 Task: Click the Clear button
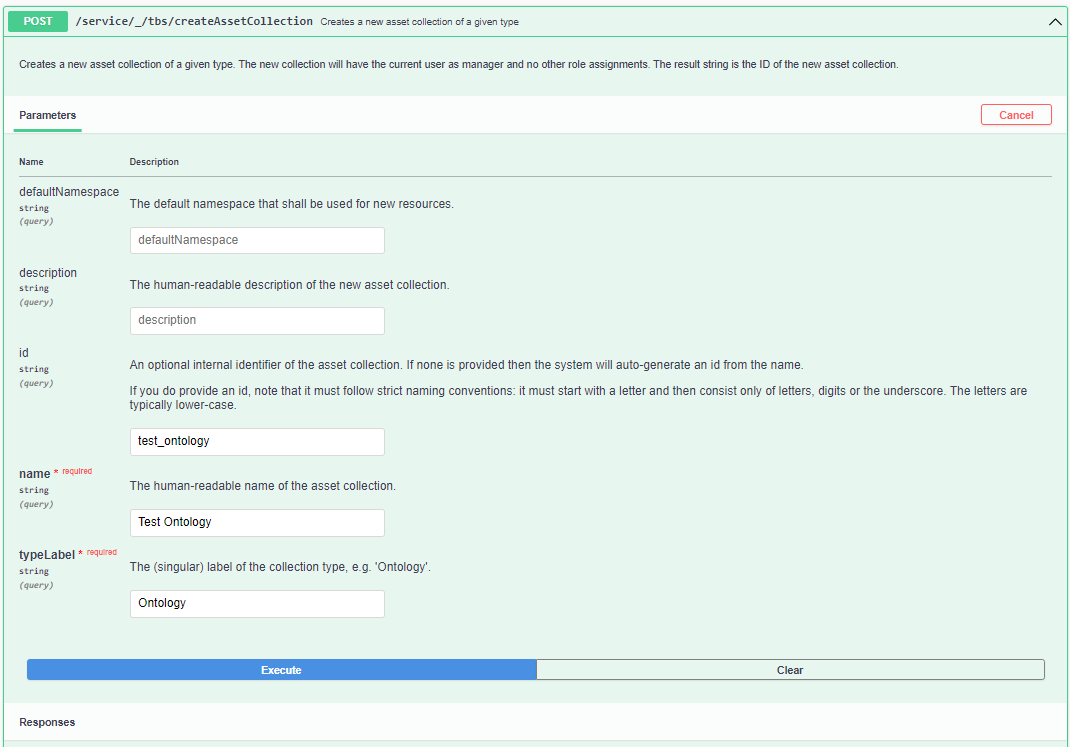790,669
